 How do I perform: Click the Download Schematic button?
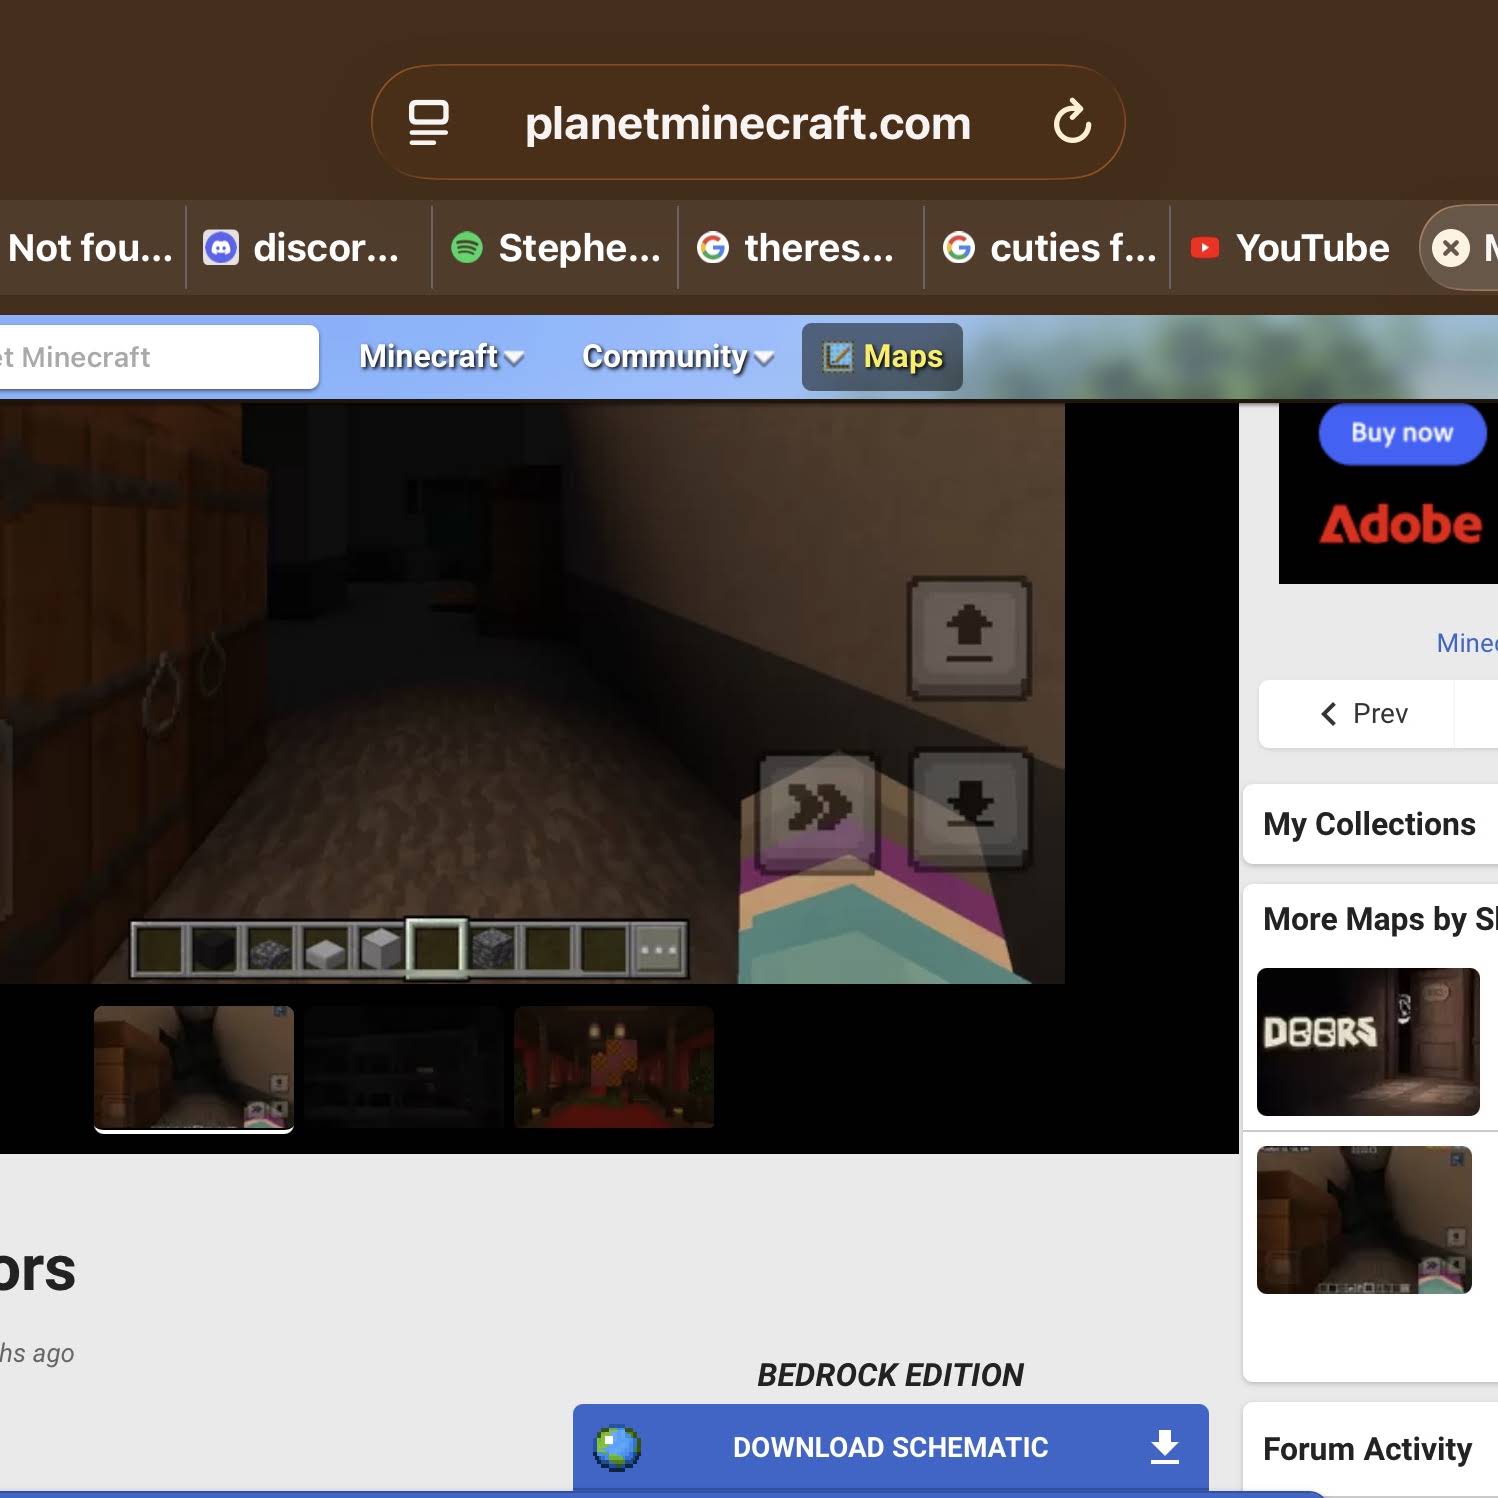891,1447
